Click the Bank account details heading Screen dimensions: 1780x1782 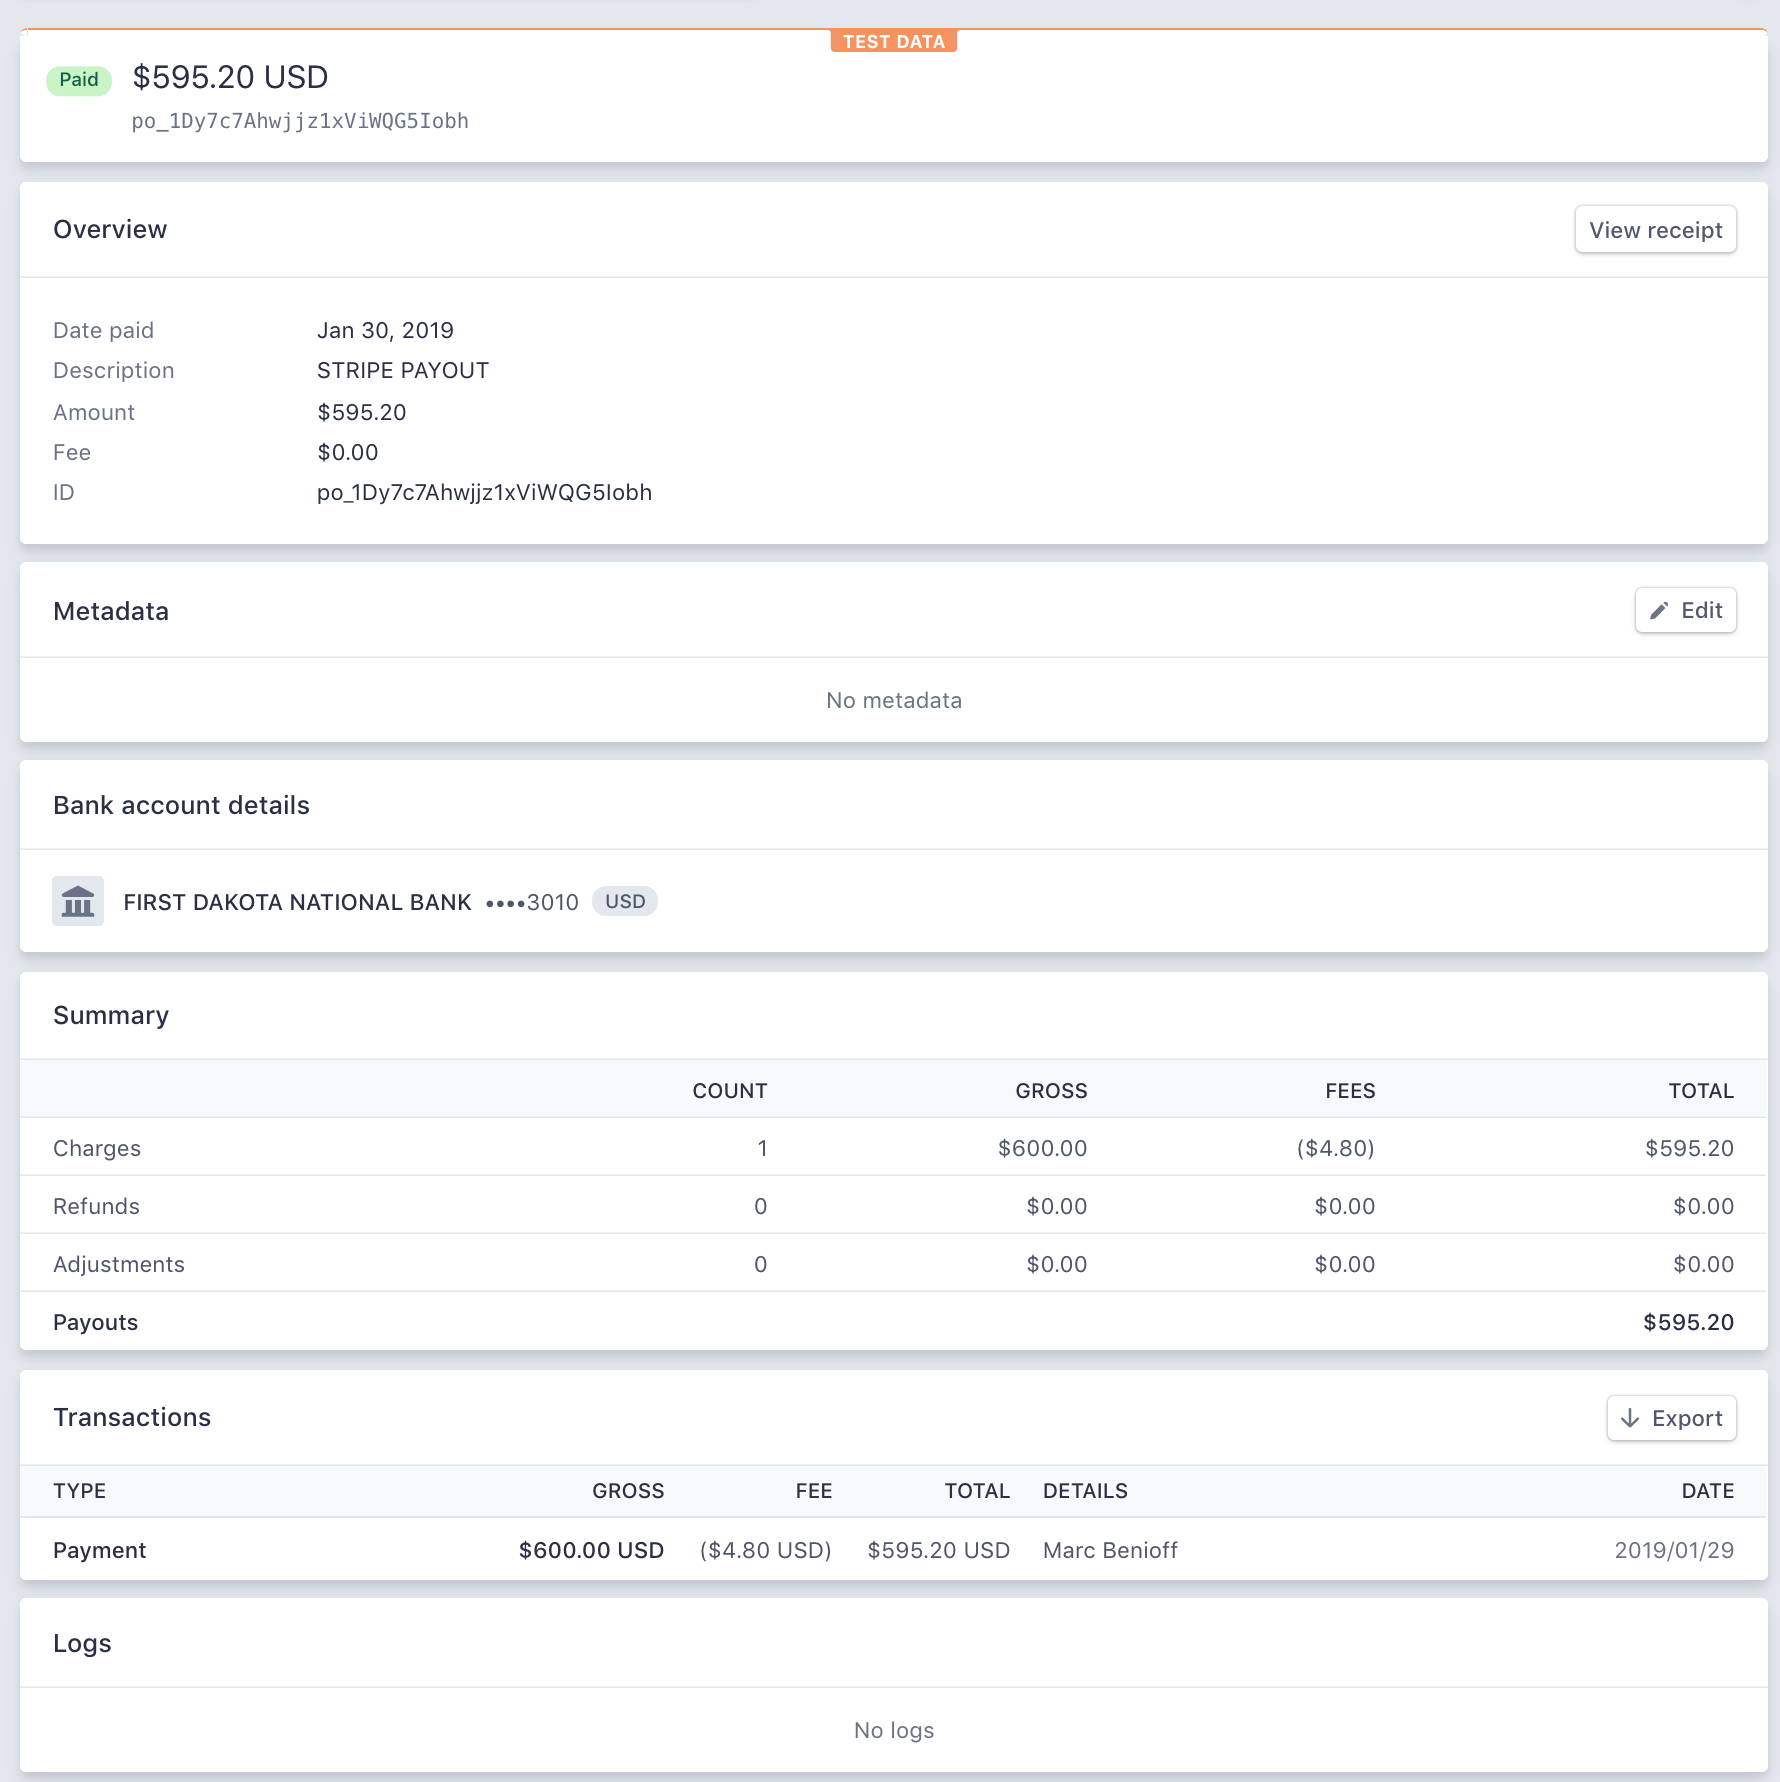[x=181, y=805]
